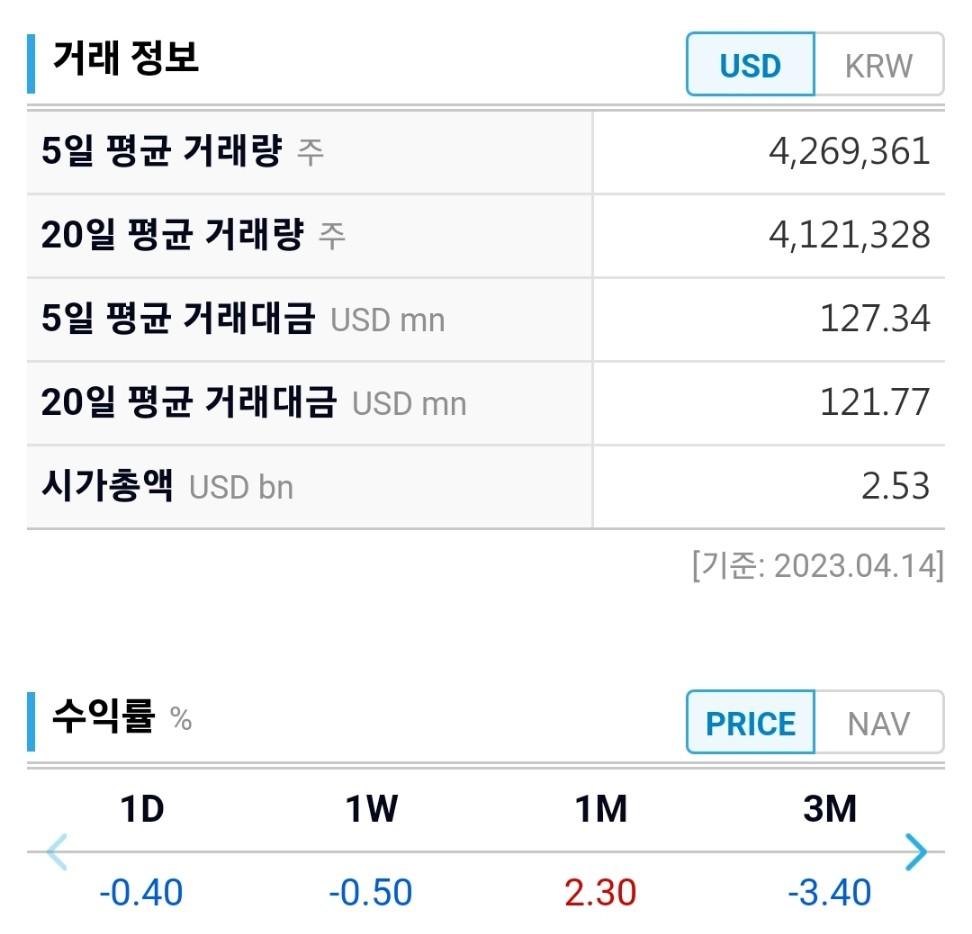
Task: Select the PRICE returns option
Action: pyautogui.click(x=749, y=723)
